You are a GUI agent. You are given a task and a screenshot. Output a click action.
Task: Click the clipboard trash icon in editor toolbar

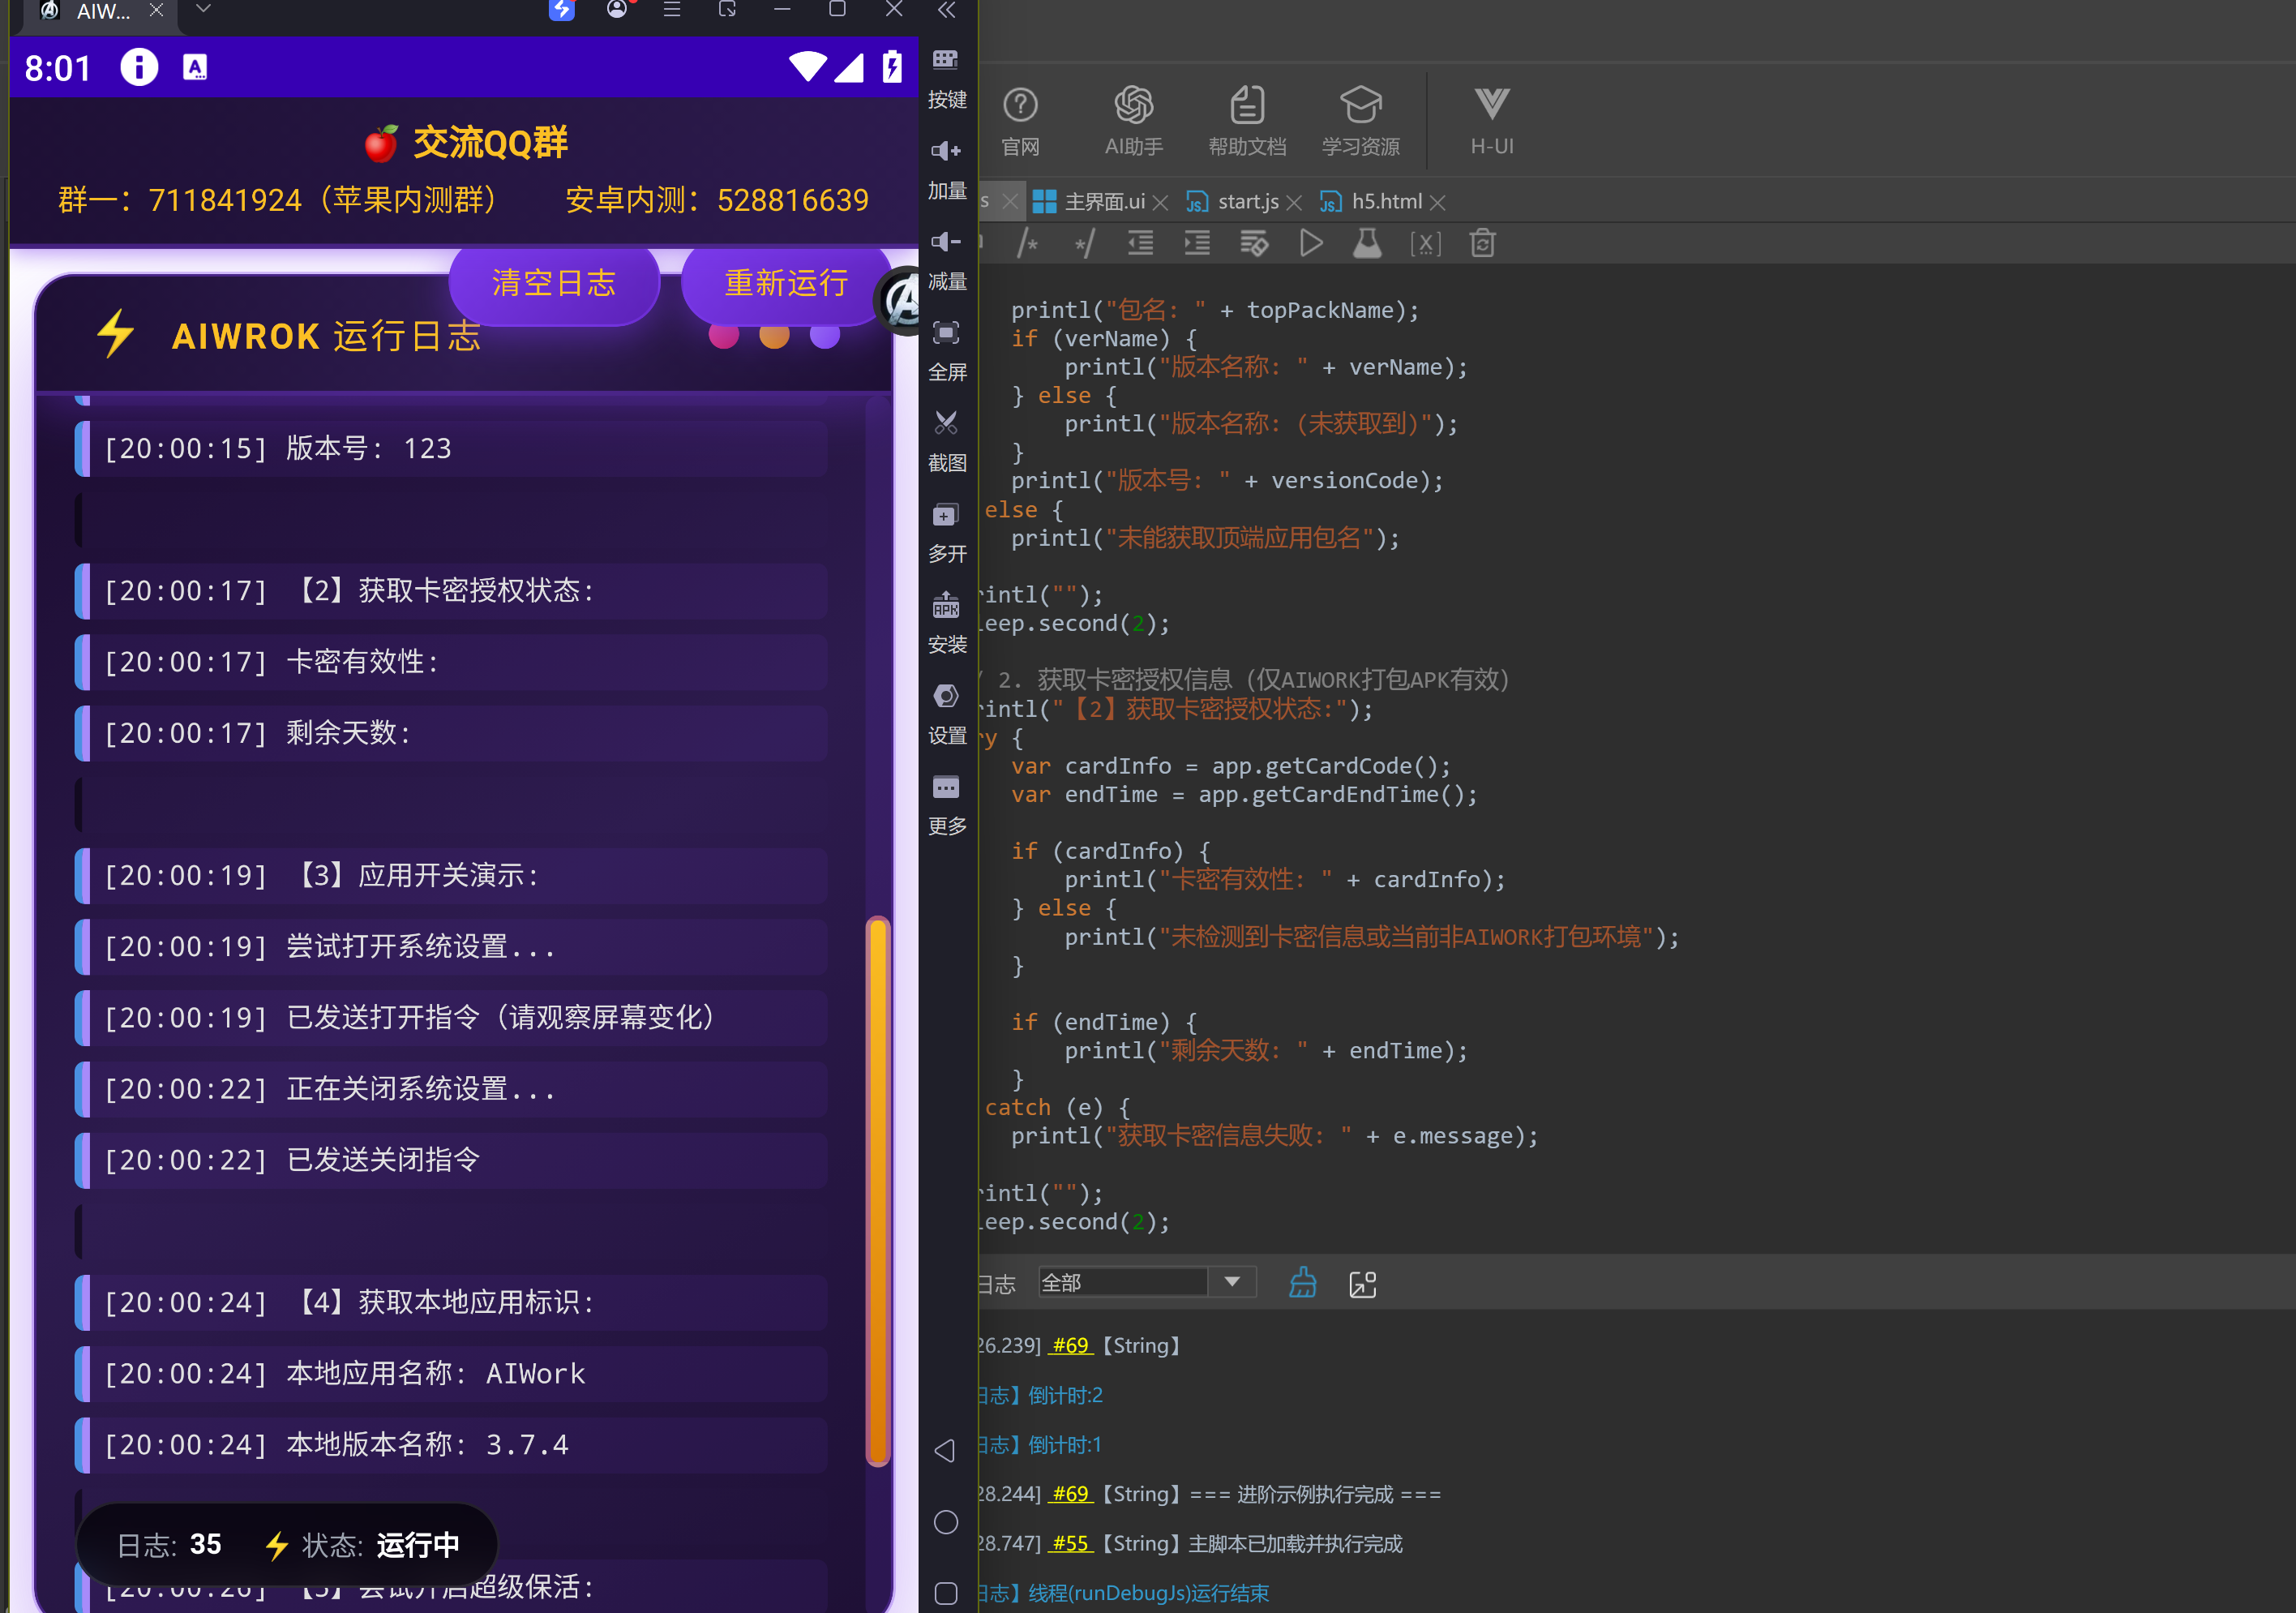pyautogui.click(x=1483, y=243)
